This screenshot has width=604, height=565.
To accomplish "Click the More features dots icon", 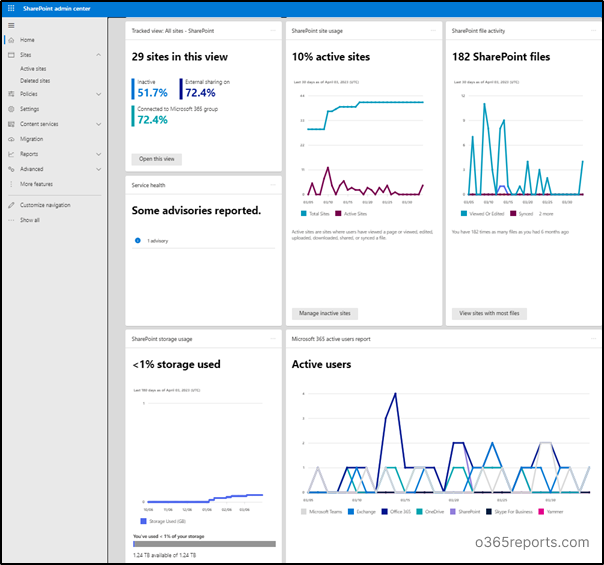I will (11, 184).
